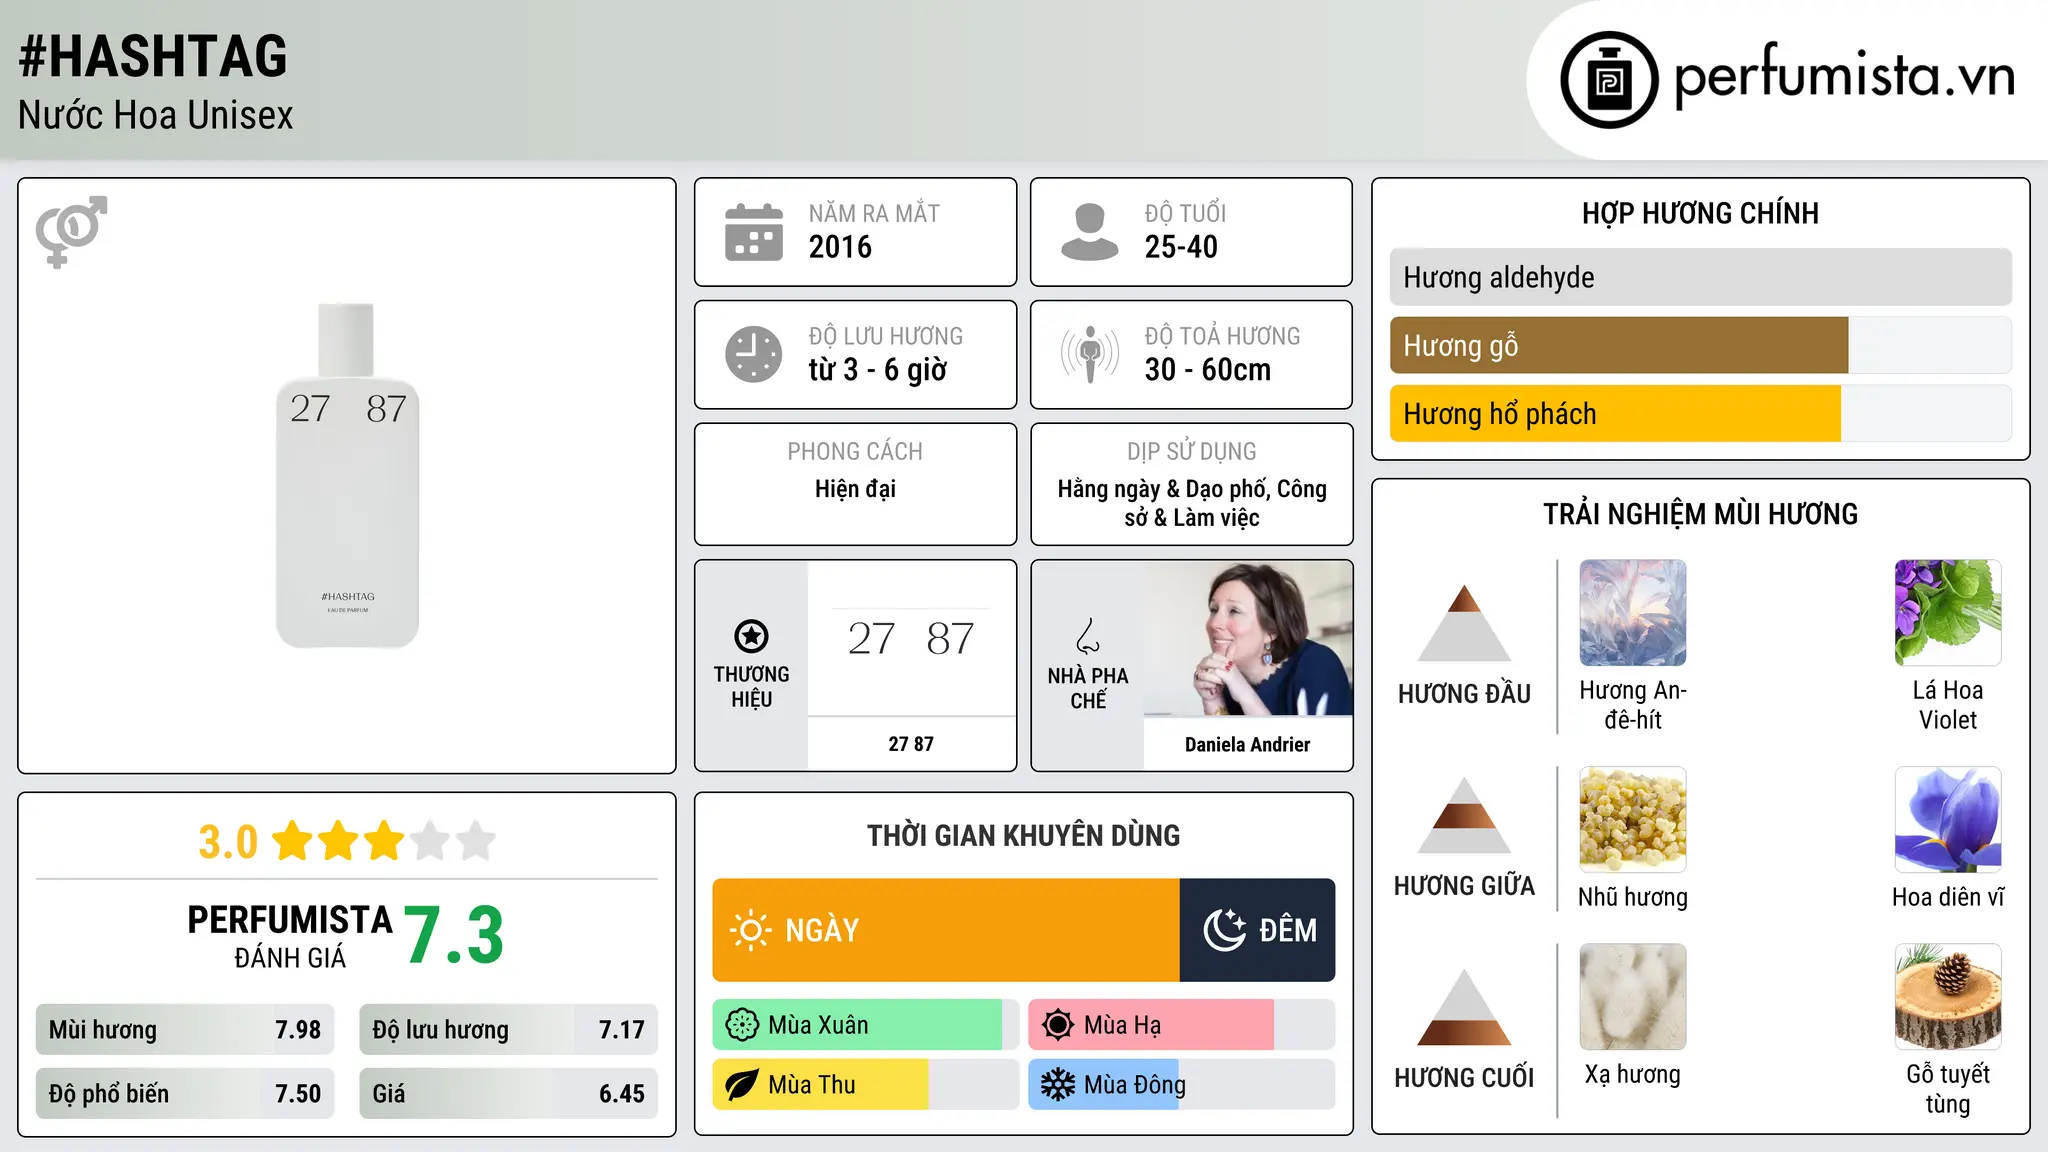Click the last grey rating star

click(x=476, y=841)
